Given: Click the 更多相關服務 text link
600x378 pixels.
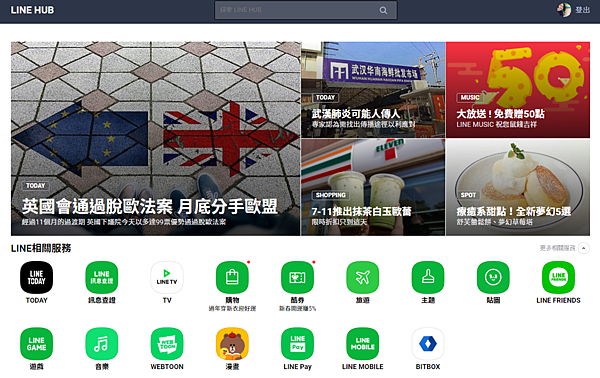Looking at the screenshot, I should (x=557, y=248).
